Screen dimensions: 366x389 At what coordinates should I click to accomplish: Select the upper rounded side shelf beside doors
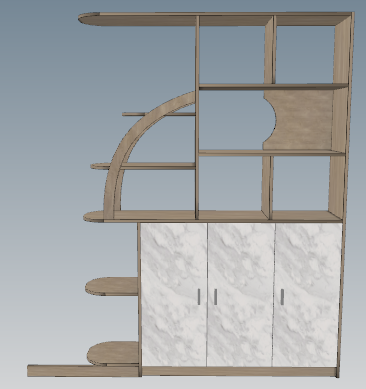click(112, 286)
